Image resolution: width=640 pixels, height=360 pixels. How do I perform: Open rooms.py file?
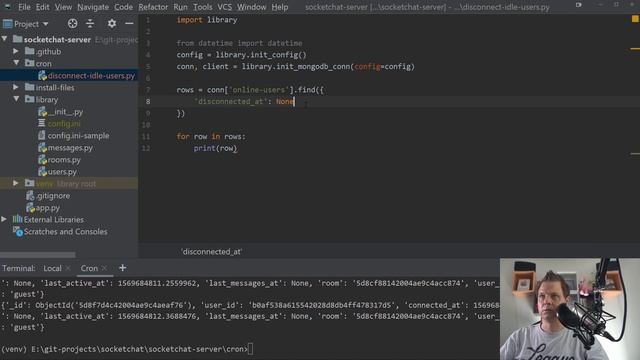pos(64,160)
